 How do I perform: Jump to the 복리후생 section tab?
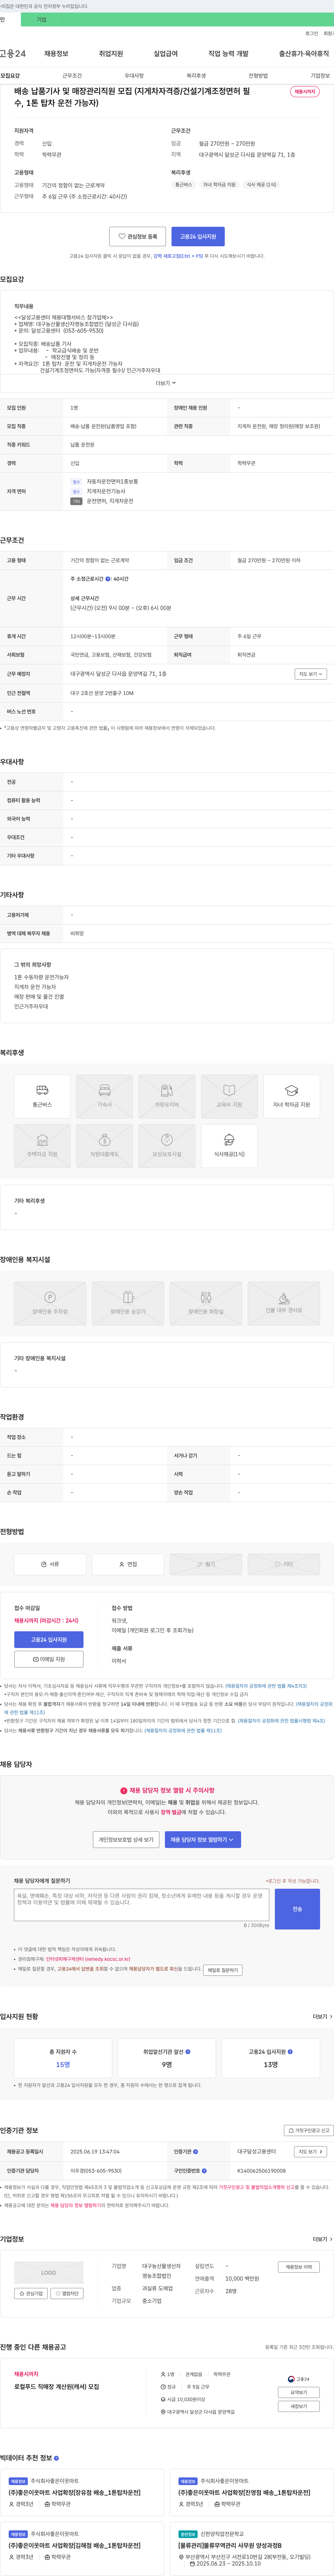[x=196, y=76]
